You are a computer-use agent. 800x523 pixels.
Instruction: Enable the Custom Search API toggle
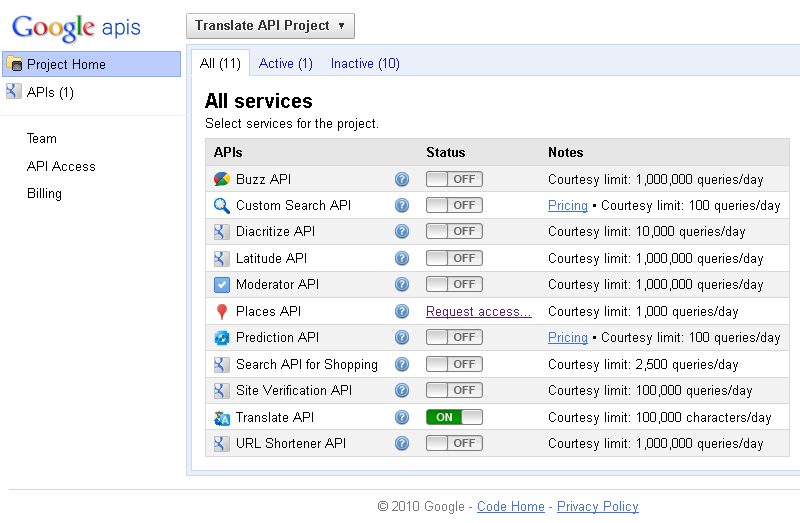(x=454, y=205)
